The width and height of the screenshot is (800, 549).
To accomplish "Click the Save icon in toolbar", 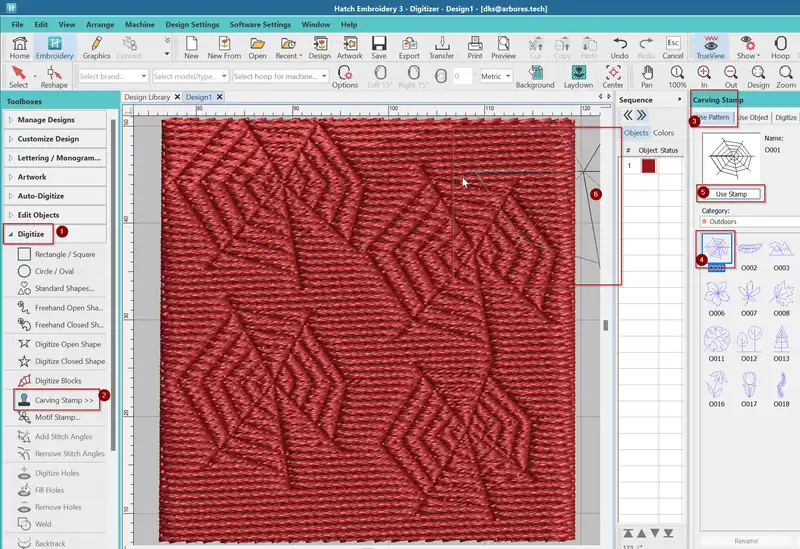I will pyautogui.click(x=379, y=48).
